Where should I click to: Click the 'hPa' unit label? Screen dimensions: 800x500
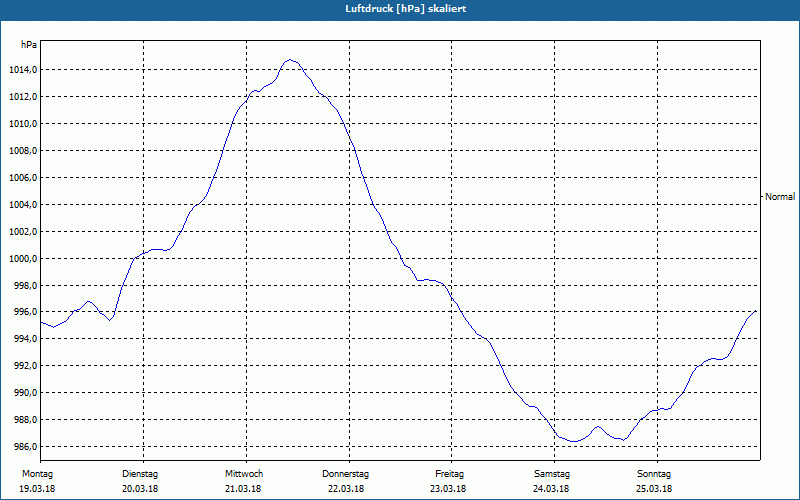point(29,45)
